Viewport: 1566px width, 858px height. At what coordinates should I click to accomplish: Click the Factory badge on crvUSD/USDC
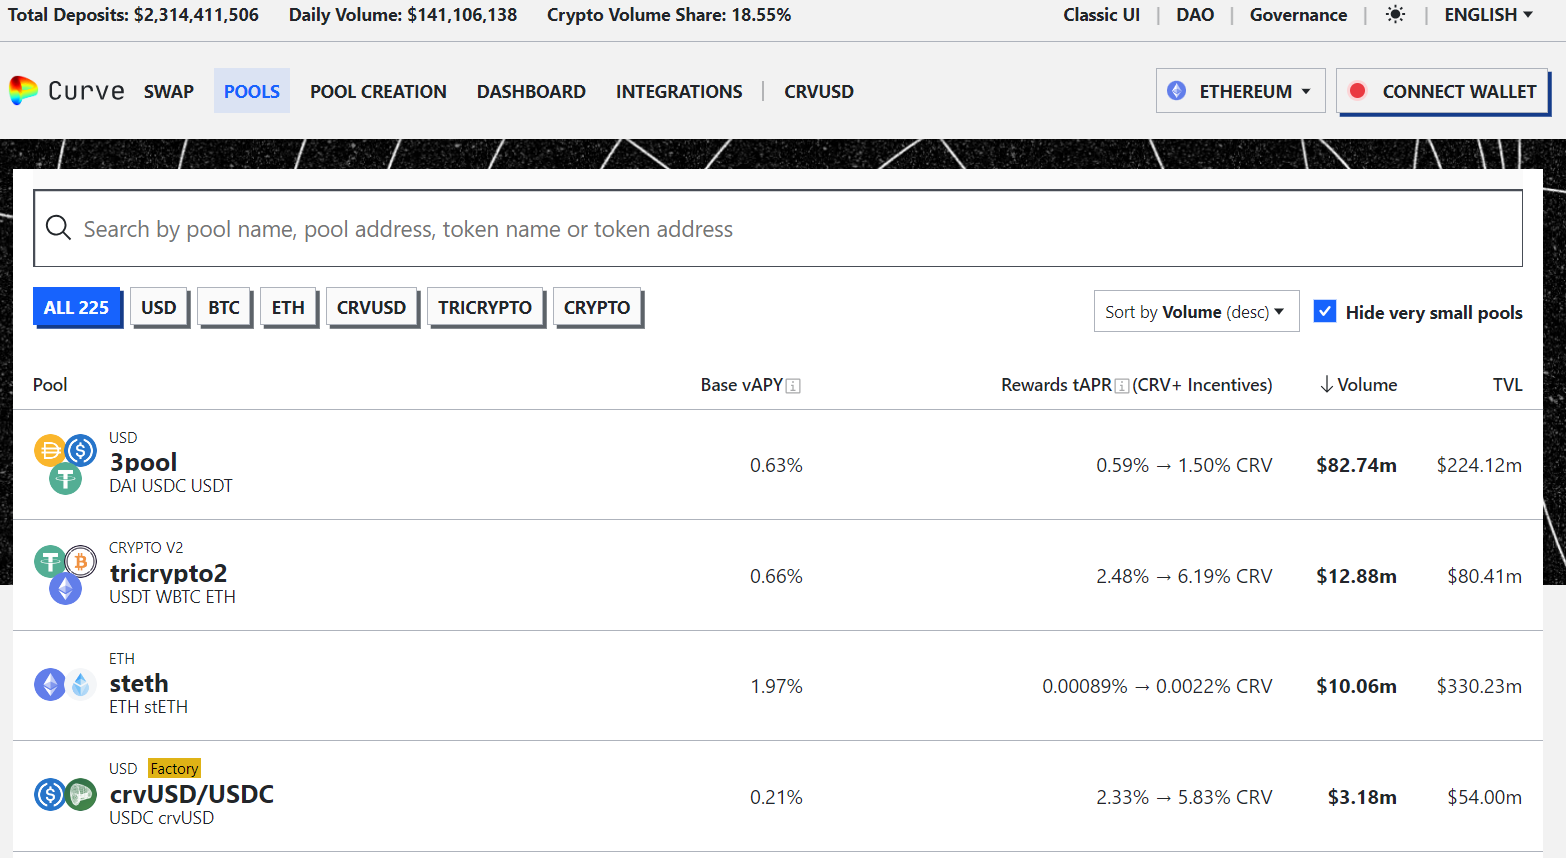[x=174, y=768]
